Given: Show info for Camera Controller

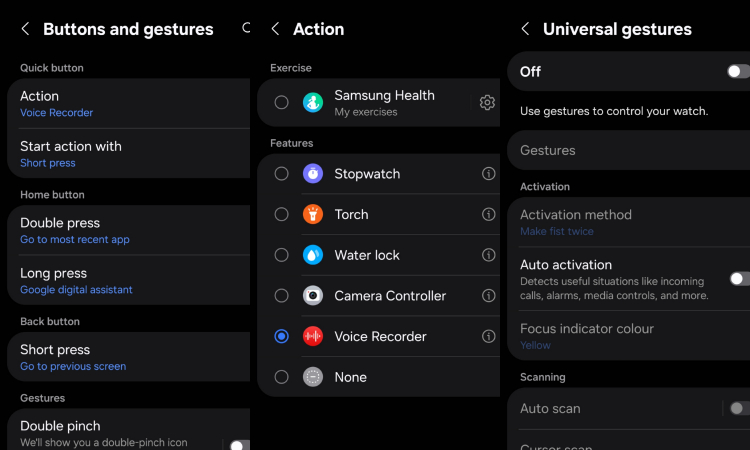Looking at the screenshot, I should tap(488, 296).
